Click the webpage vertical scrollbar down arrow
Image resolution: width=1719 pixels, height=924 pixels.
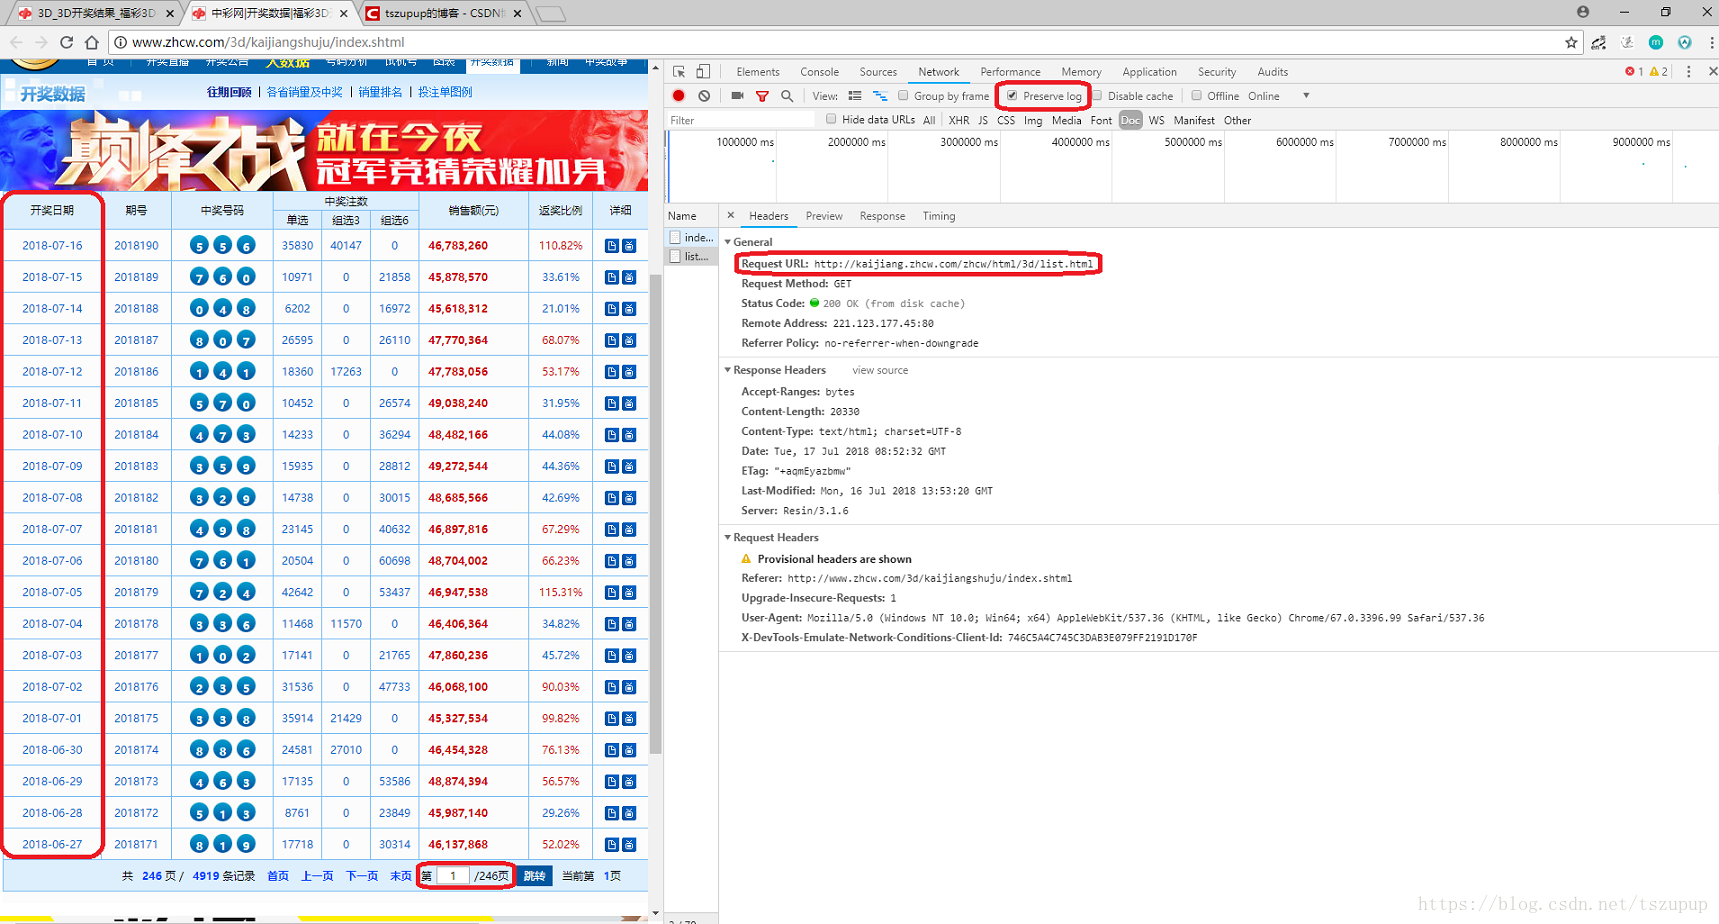click(x=655, y=913)
